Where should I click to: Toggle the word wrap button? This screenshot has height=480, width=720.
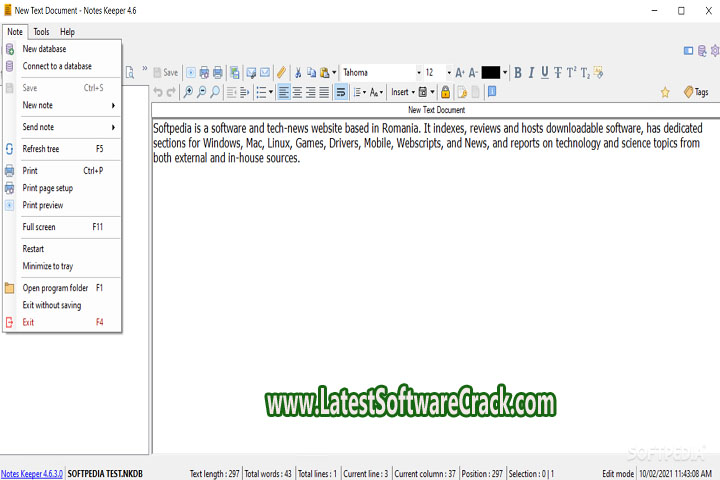click(x=341, y=92)
